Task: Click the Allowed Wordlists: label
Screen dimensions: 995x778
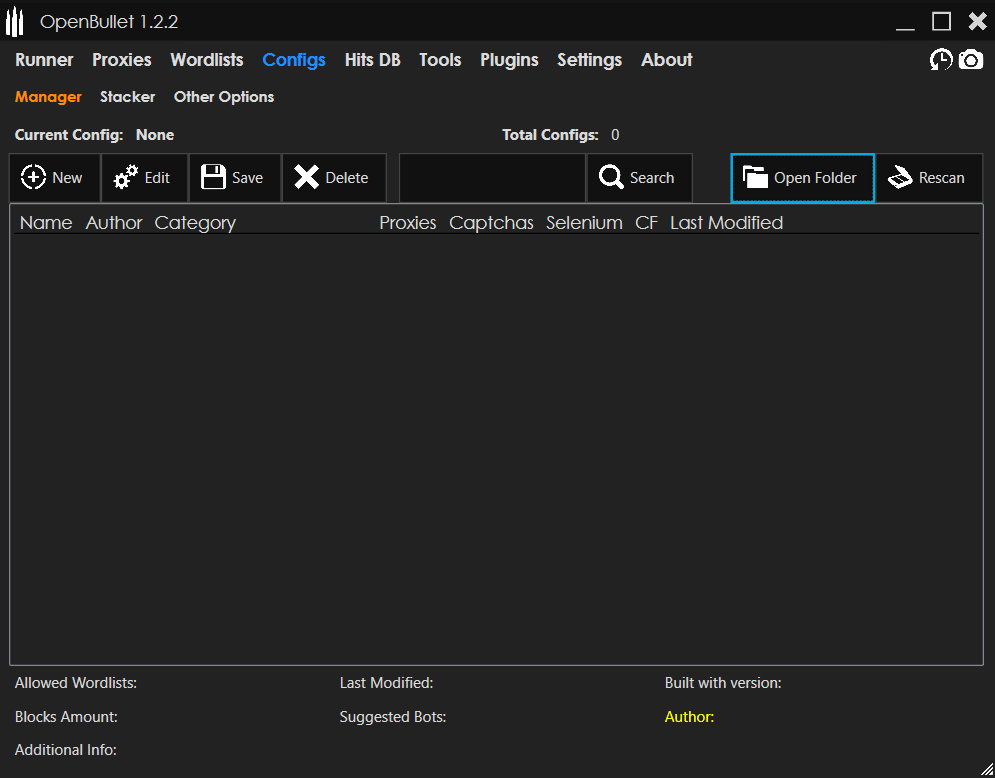Action: coord(76,683)
